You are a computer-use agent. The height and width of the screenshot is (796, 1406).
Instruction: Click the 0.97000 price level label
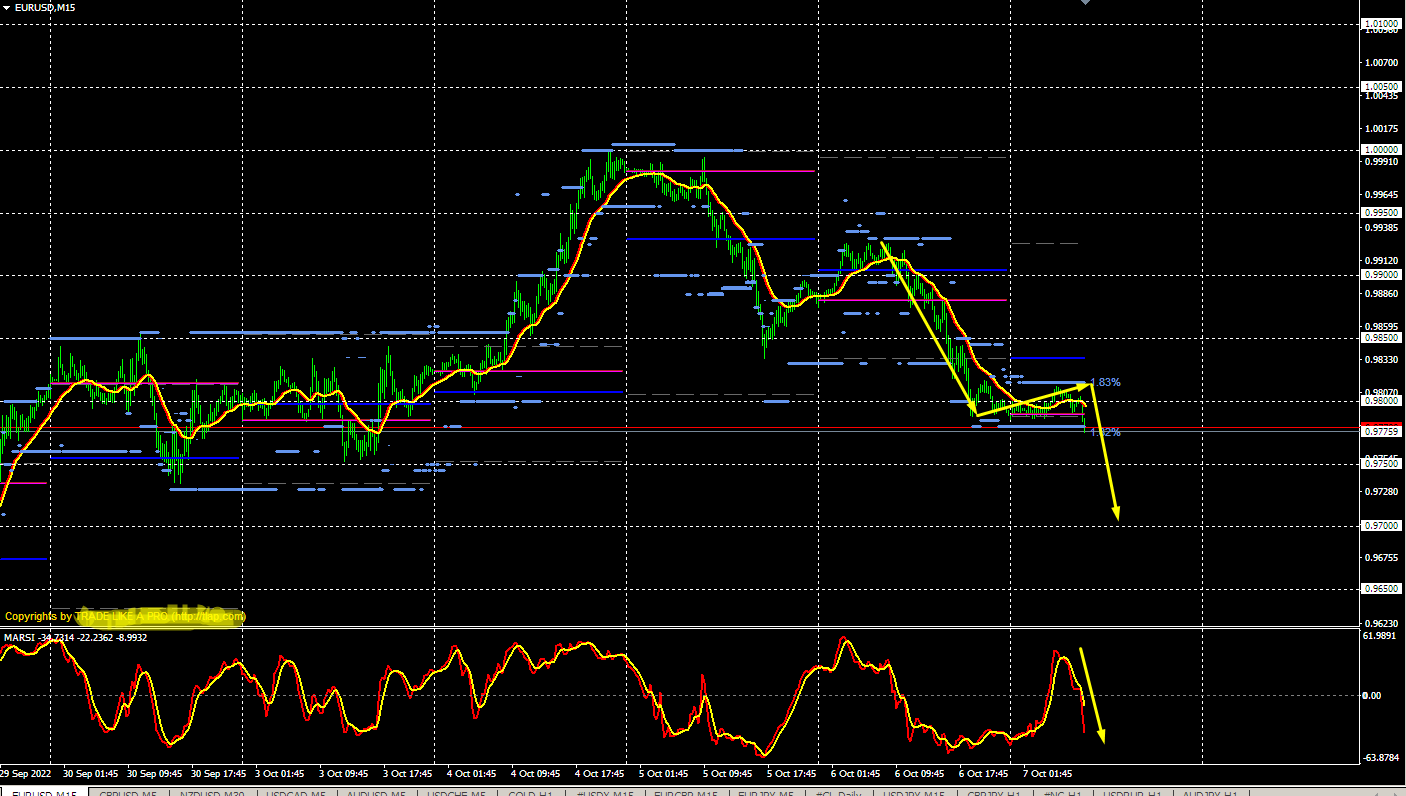coord(1380,526)
